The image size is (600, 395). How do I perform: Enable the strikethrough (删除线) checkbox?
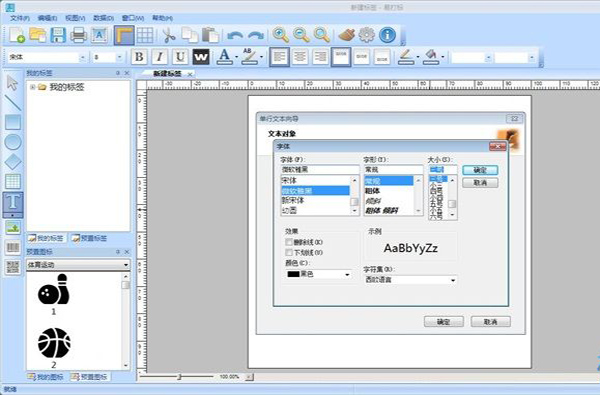click(x=289, y=242)
